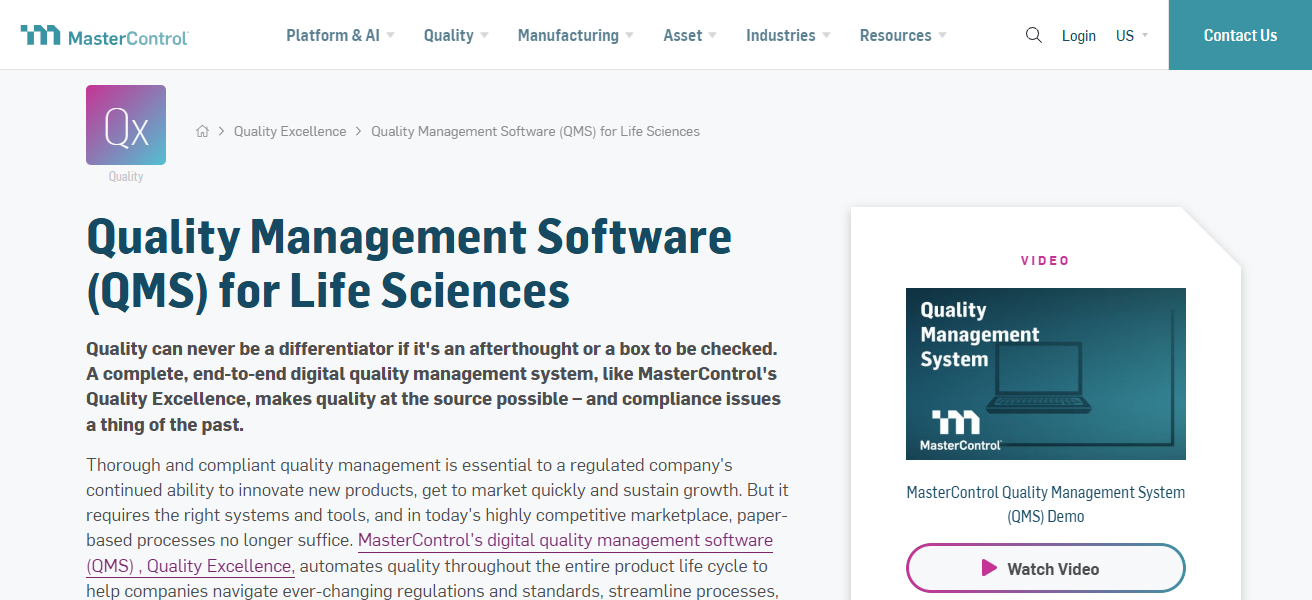Expand the Platform & AI dropdown
1312x600 pixels.
tap(332, 34)
